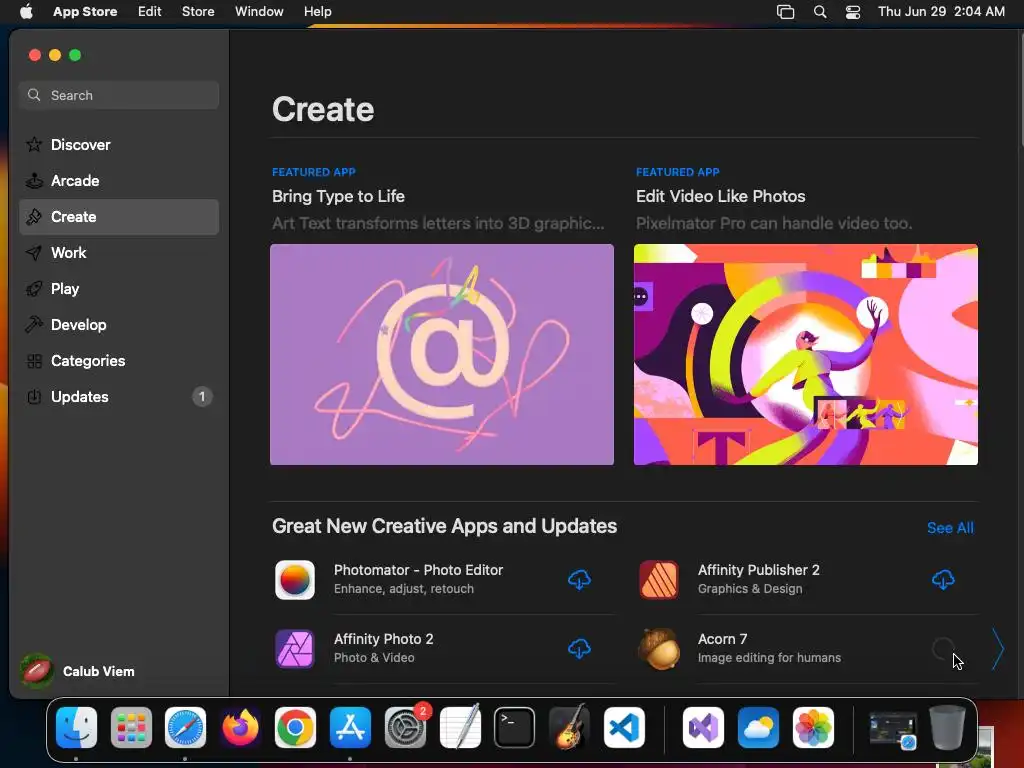This screenshot has height=768, width=1024.
Task: Click the Stage Manager icon in menu bar
Action: pyautogui.click(x=786, y=12)
